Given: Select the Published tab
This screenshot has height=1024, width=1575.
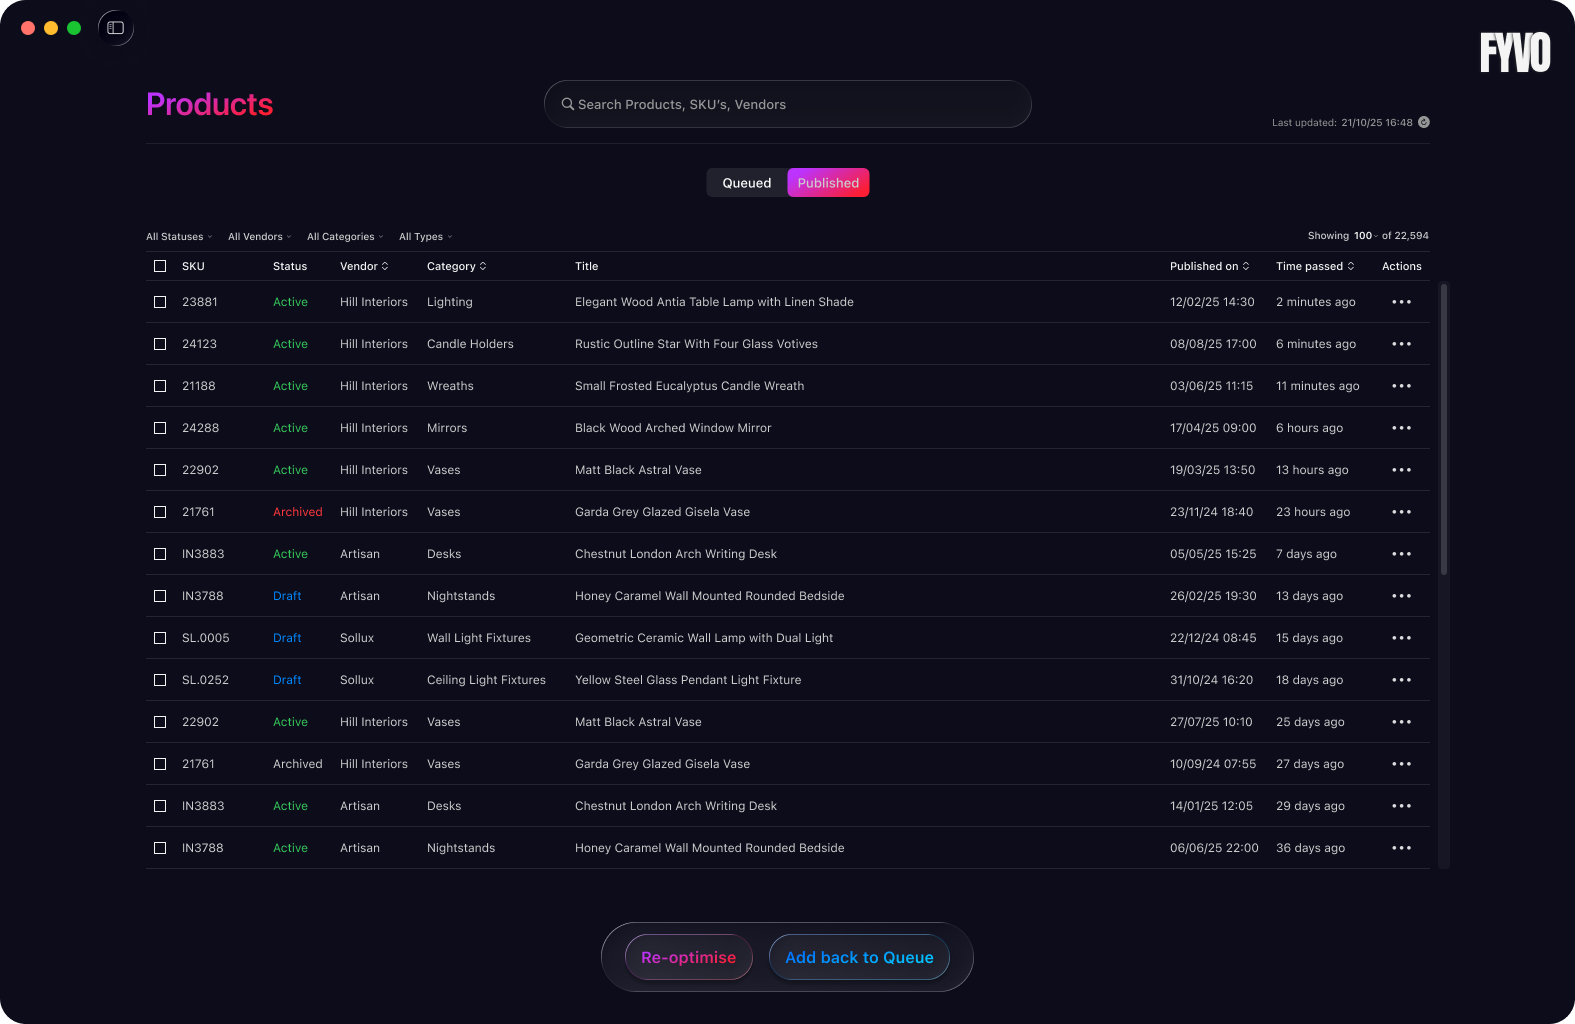Looking at the screenshot, I should point(828,183).
